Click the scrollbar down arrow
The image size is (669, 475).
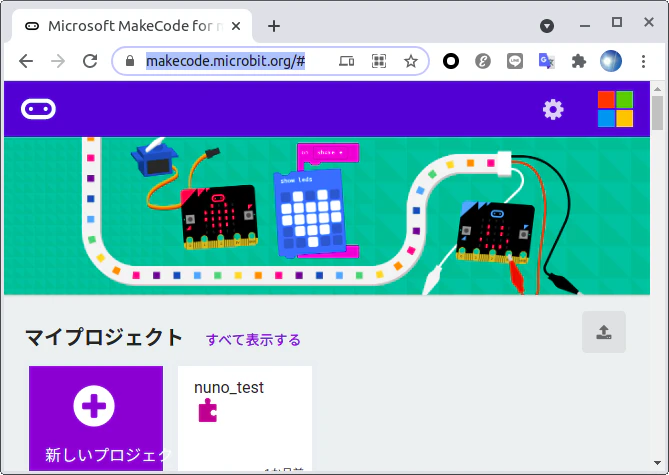[x=657, y=463]
